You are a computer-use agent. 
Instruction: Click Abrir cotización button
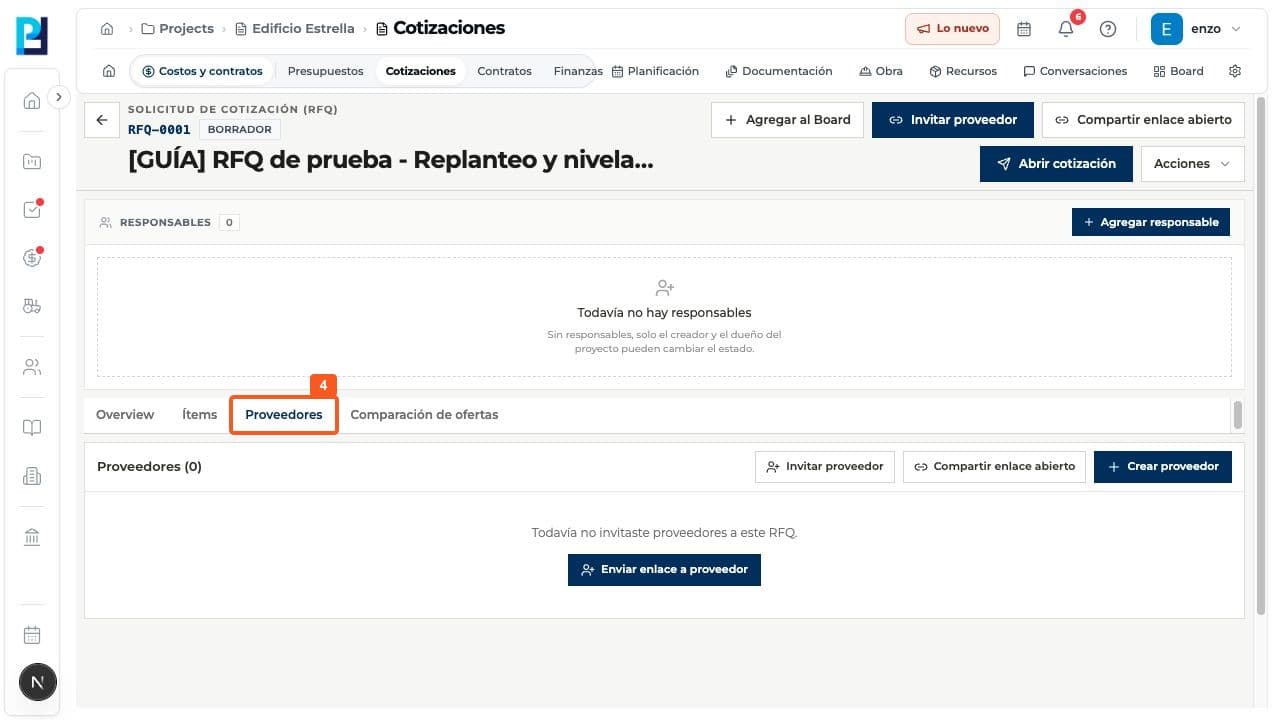tap(1056, 163)
